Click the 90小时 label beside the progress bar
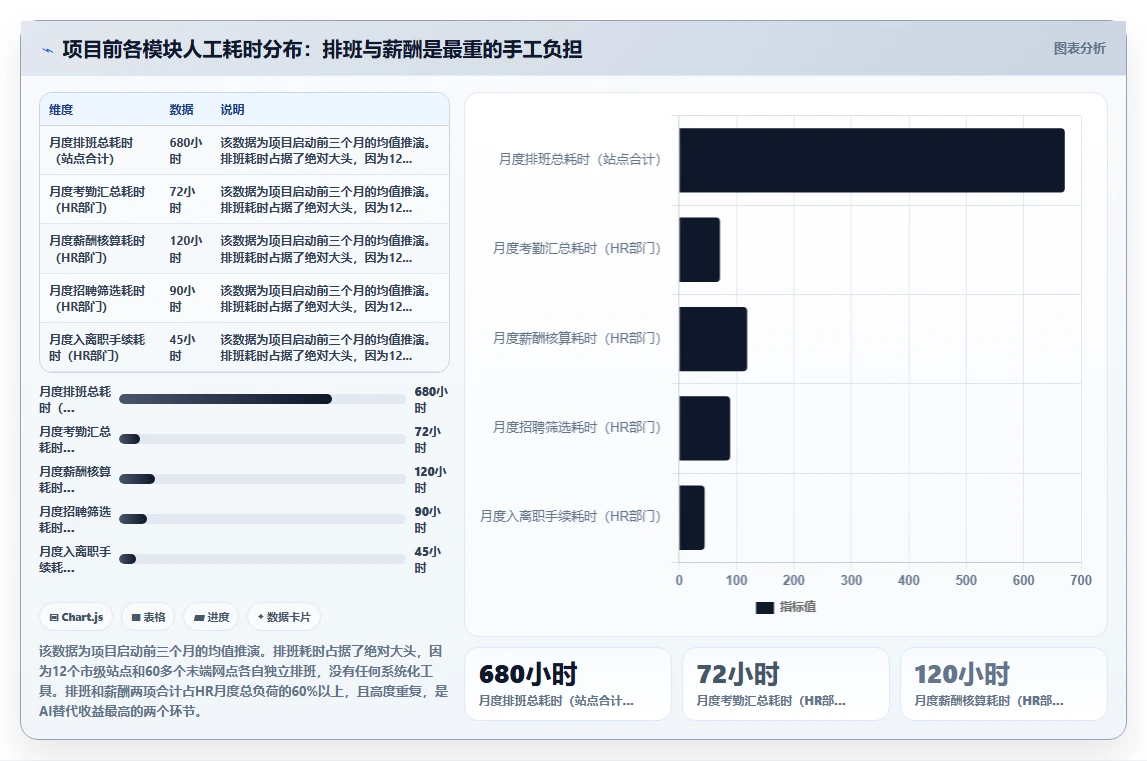 [x=428, y=520]
